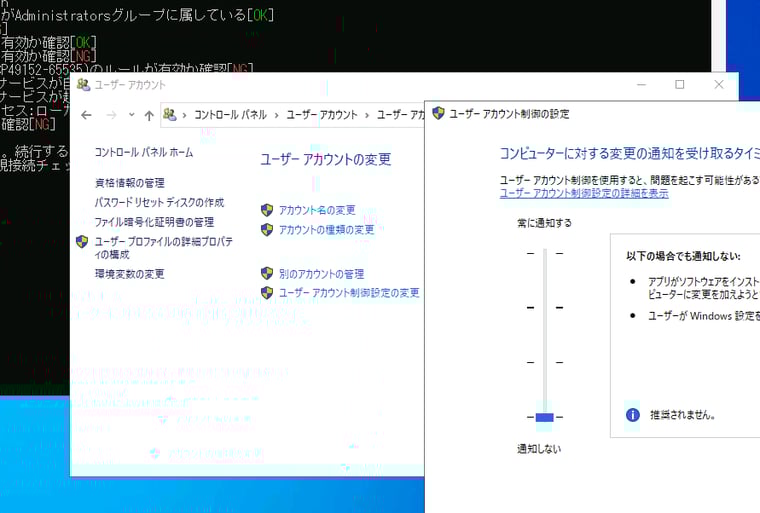The width and height of the screenshot is (760, 513).
Task: Close the ユーザー アカウント window
Action: click(719, 85)
